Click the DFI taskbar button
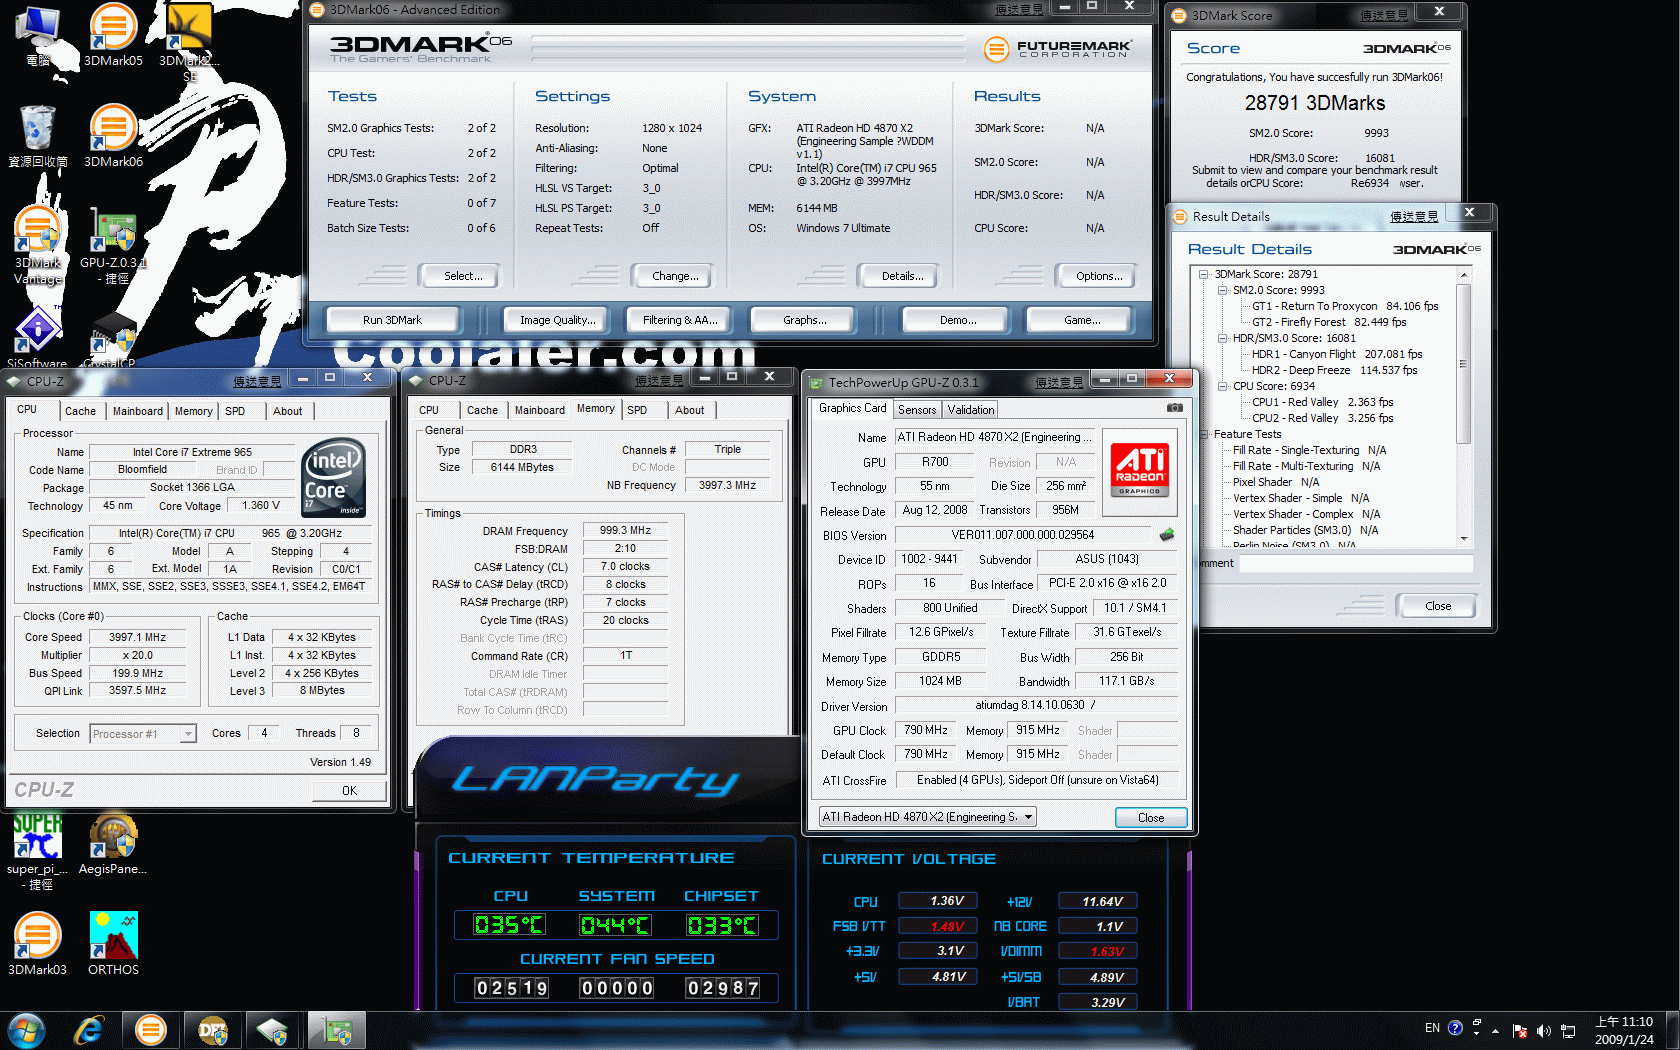This screenshot has height=1050, width=1680. (213, 1030)
